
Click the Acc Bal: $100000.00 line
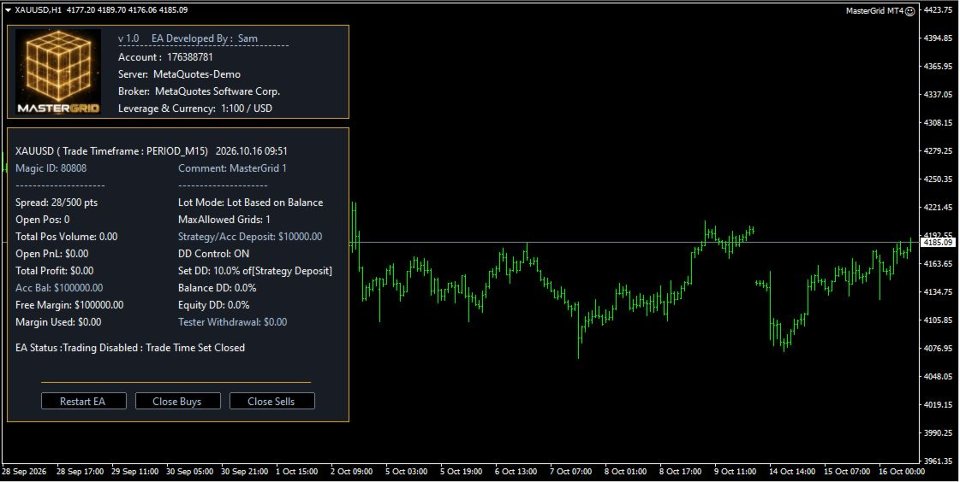click(x=59, y=288)
